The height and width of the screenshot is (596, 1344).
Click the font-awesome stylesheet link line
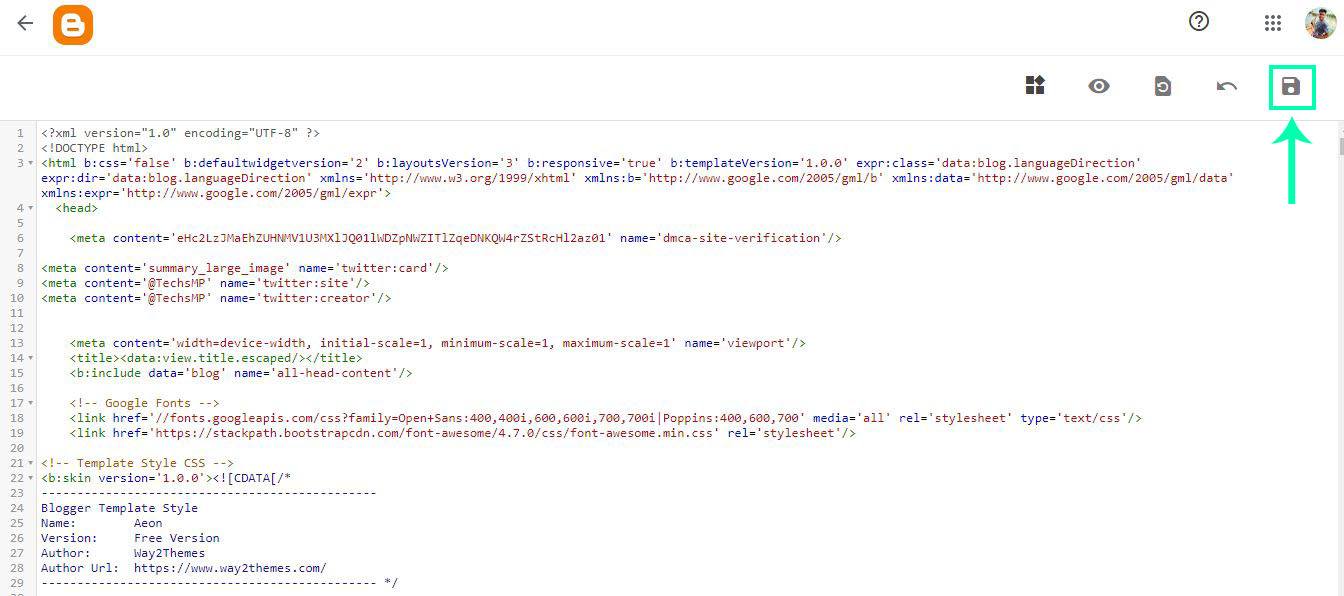[463, 433]
